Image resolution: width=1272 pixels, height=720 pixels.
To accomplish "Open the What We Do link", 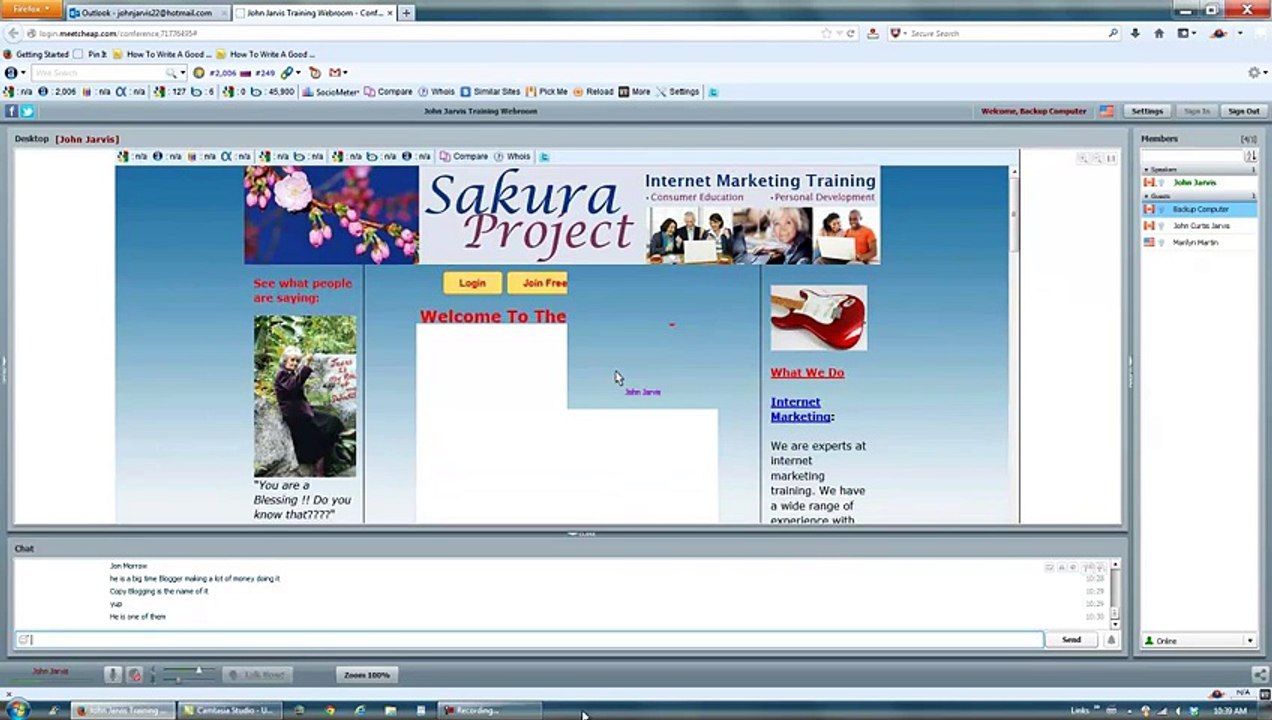I will click(x=807, y=372).
